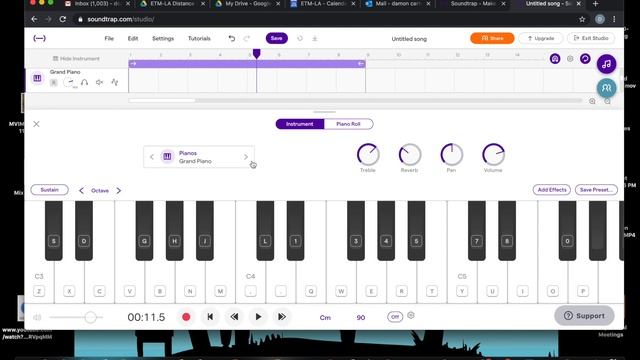Reload the browser page

click(x=62, y=19)
